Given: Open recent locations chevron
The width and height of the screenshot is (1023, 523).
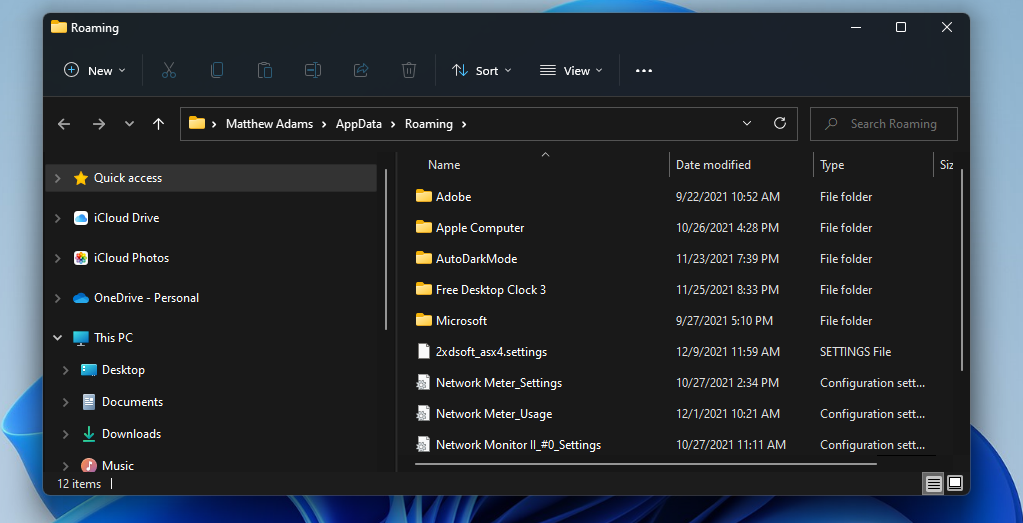Looking at the screenshot, I should pos(129,124).
